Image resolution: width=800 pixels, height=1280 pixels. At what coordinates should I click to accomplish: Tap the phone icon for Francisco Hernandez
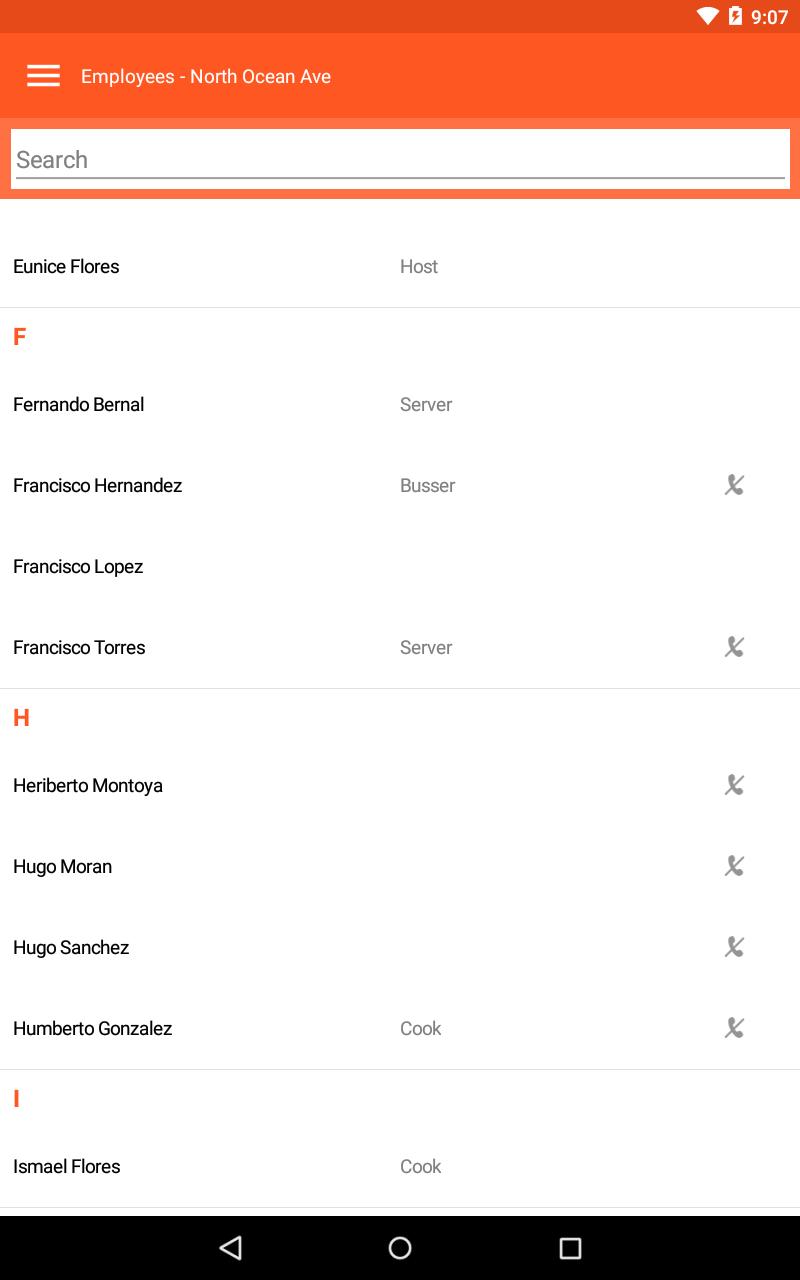click(x=734, y=485)
